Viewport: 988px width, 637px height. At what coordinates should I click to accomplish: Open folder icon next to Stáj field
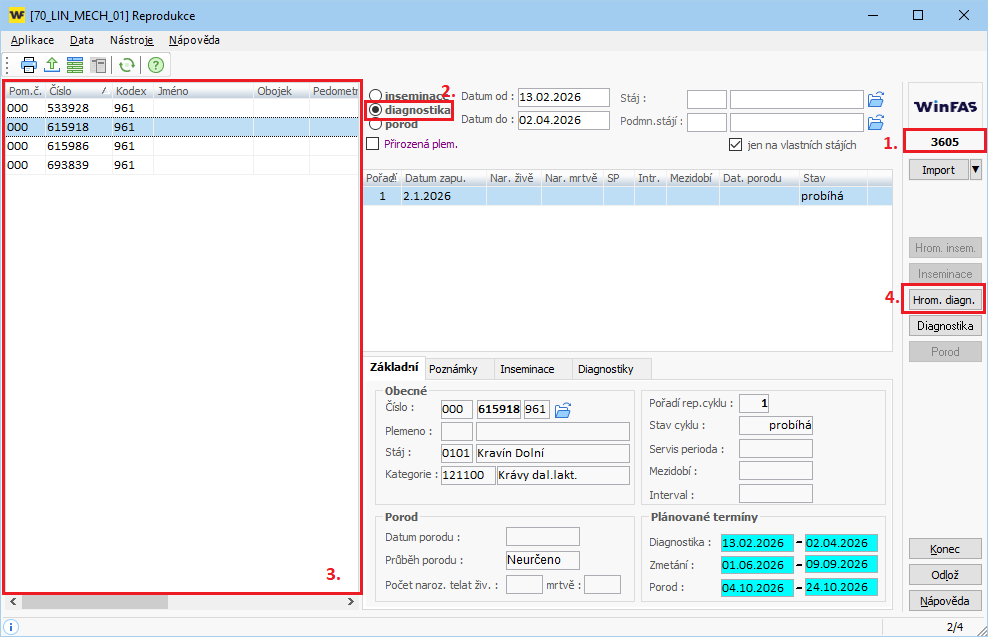pyautogui.click(x=876, y=98)
